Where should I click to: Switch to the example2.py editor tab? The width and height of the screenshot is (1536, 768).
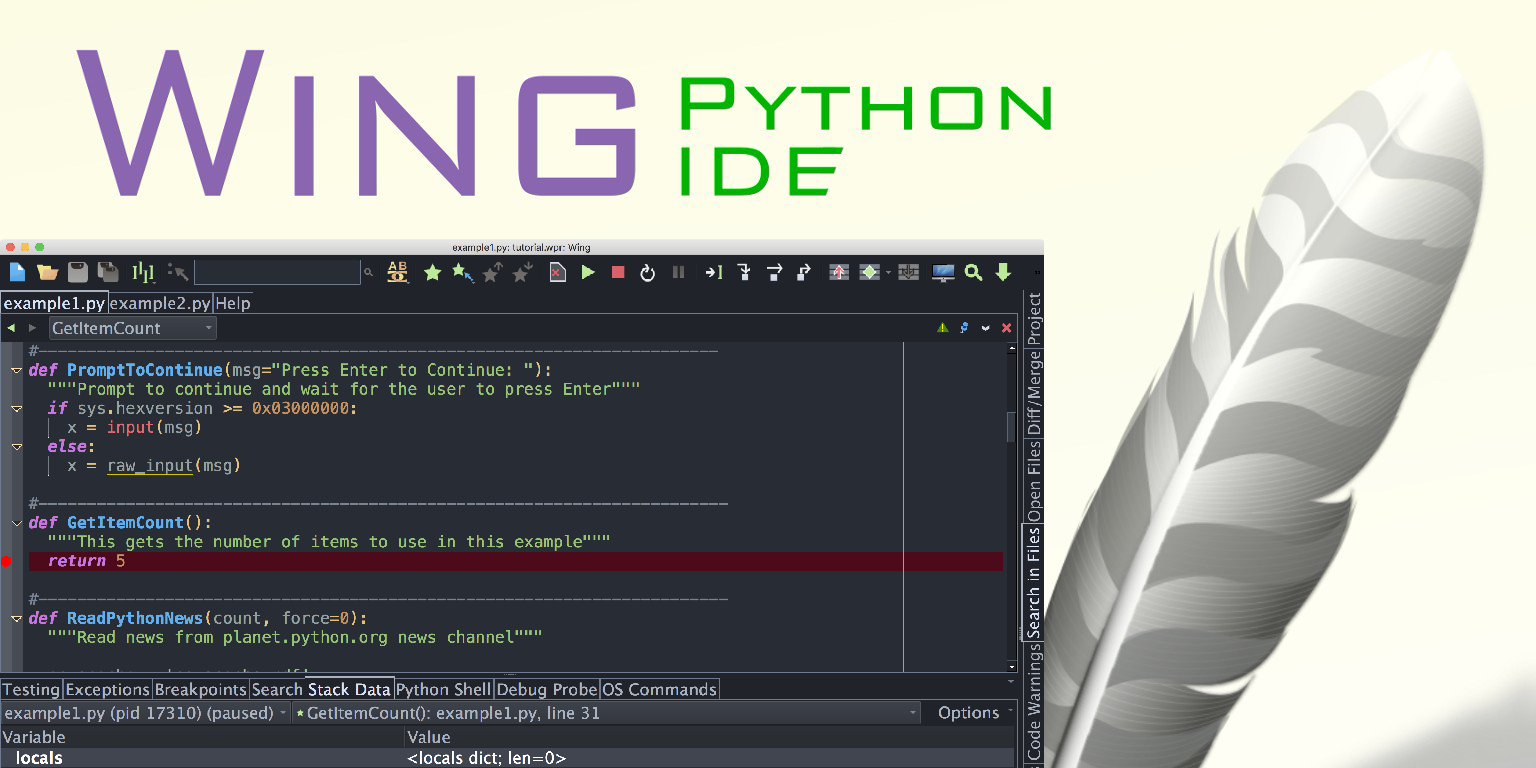(x=160, y=303)
